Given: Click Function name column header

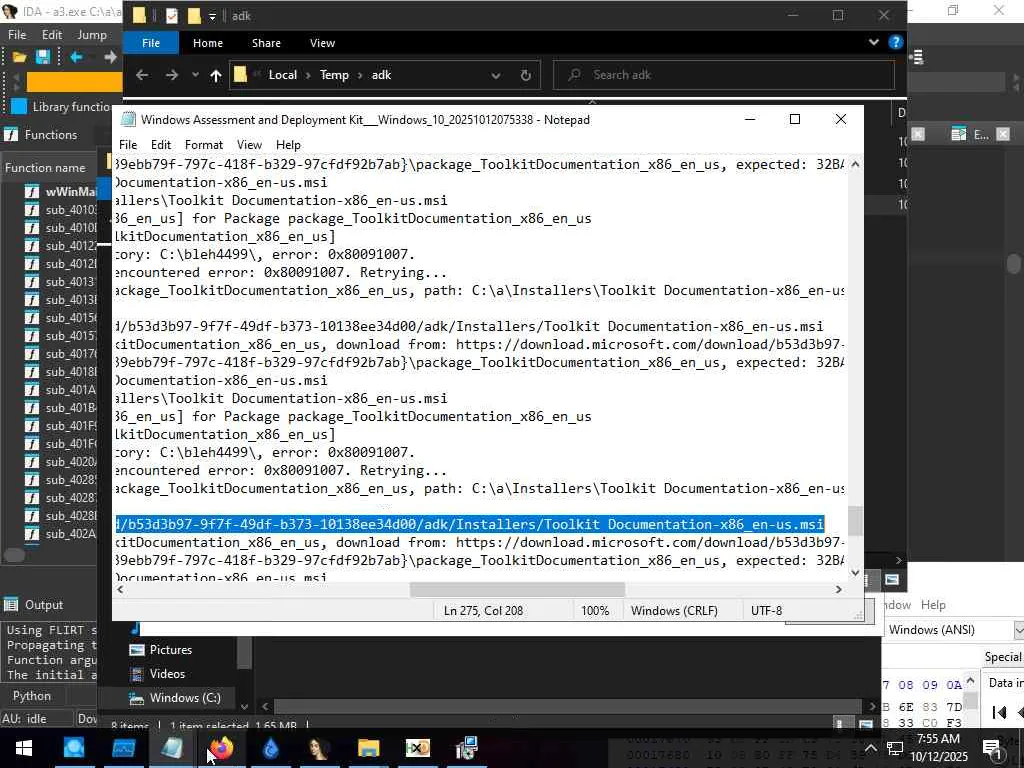Looking at the screenshot, I should tap(45, 168).
